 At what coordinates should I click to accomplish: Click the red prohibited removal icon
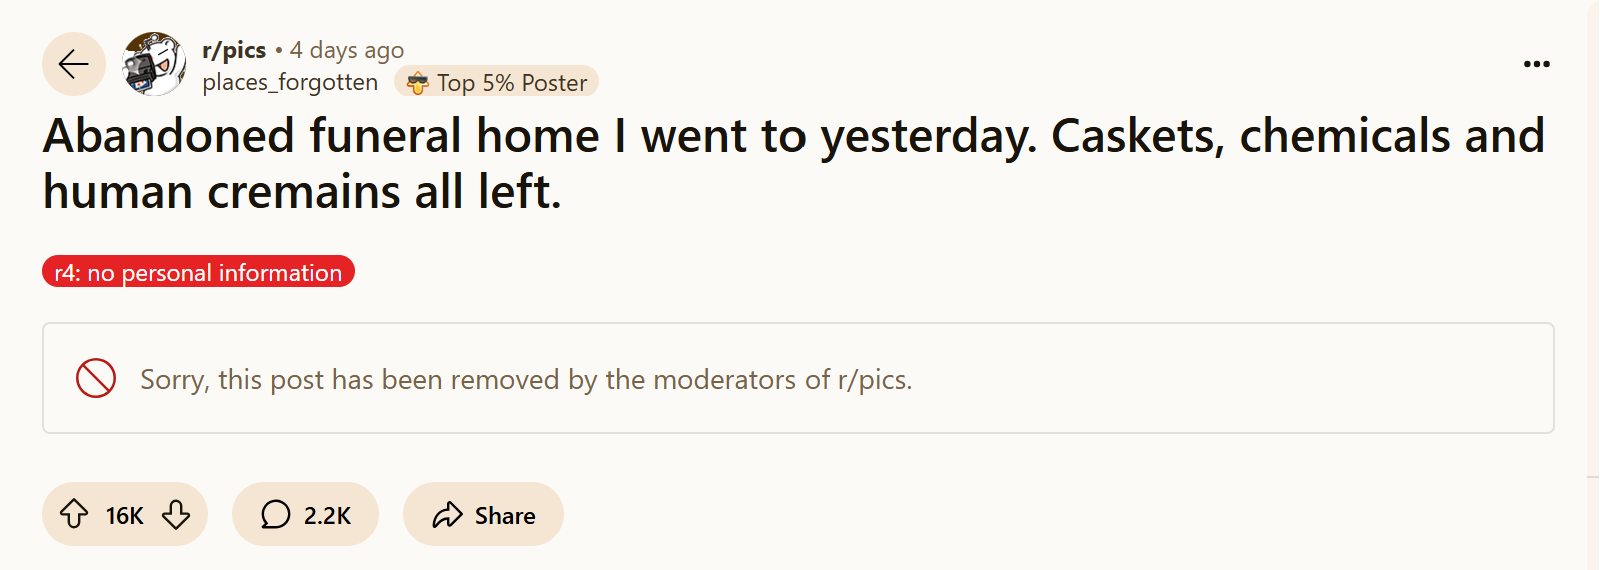pyautogui.click(x=96, y=378)
